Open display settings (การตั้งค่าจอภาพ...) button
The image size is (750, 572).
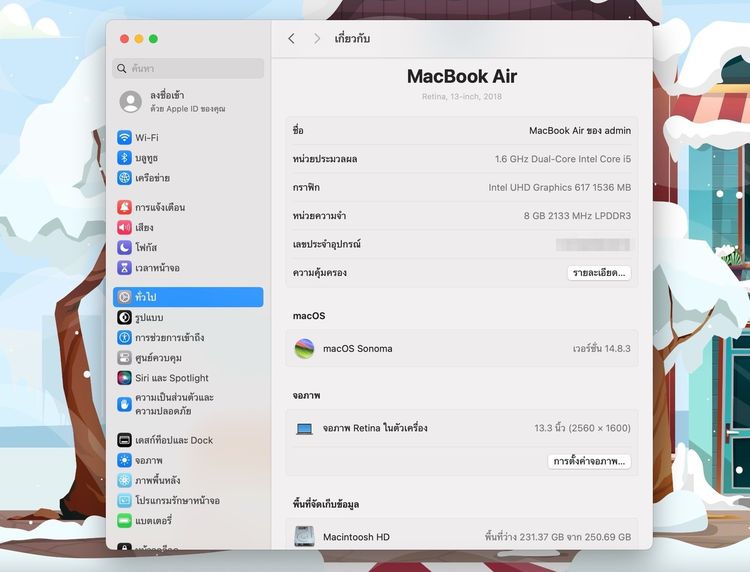[x=589, y=462]
